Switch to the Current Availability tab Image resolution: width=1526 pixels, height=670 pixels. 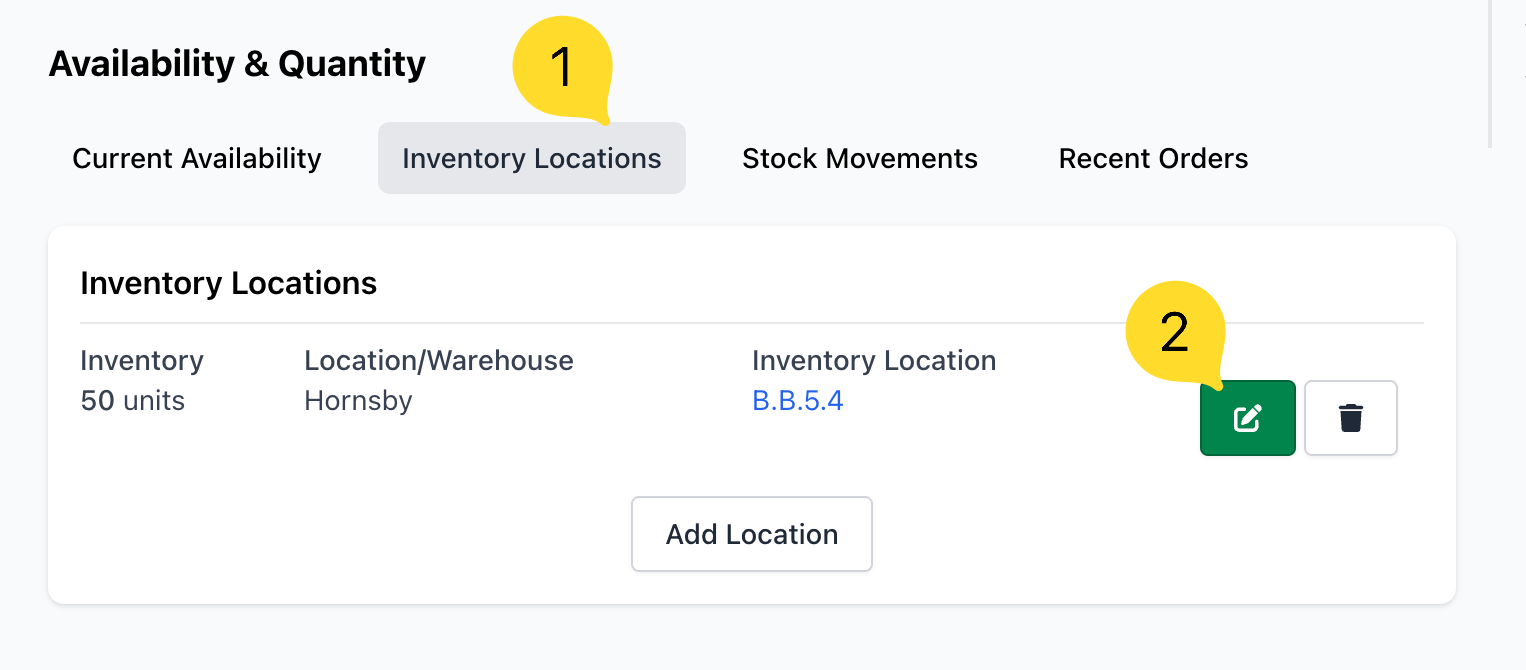pyautogui.click(x=197, y=159)
